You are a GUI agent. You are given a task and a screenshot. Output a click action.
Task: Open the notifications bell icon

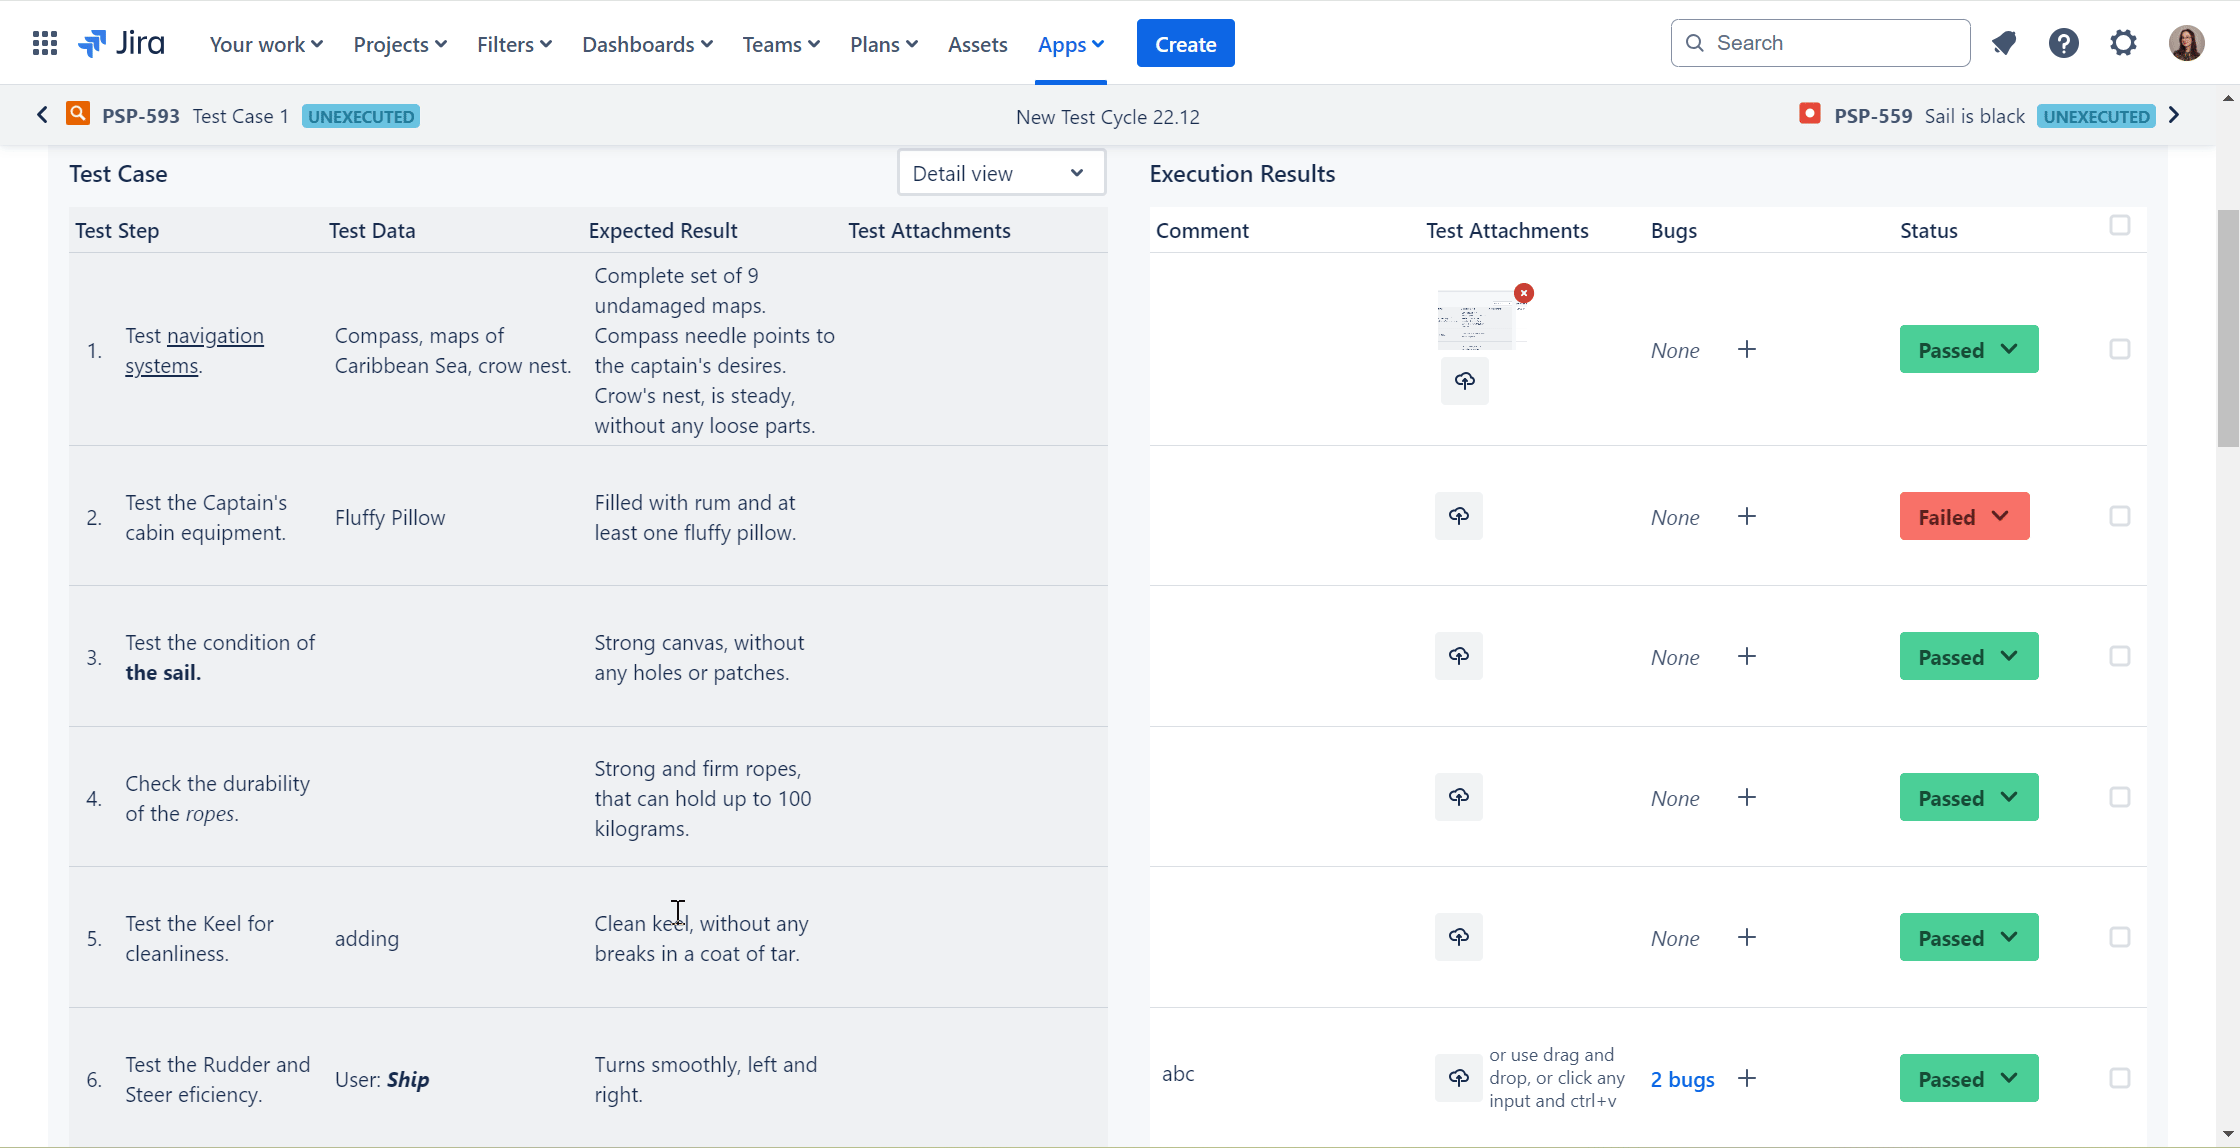(x=2004, y=43)
